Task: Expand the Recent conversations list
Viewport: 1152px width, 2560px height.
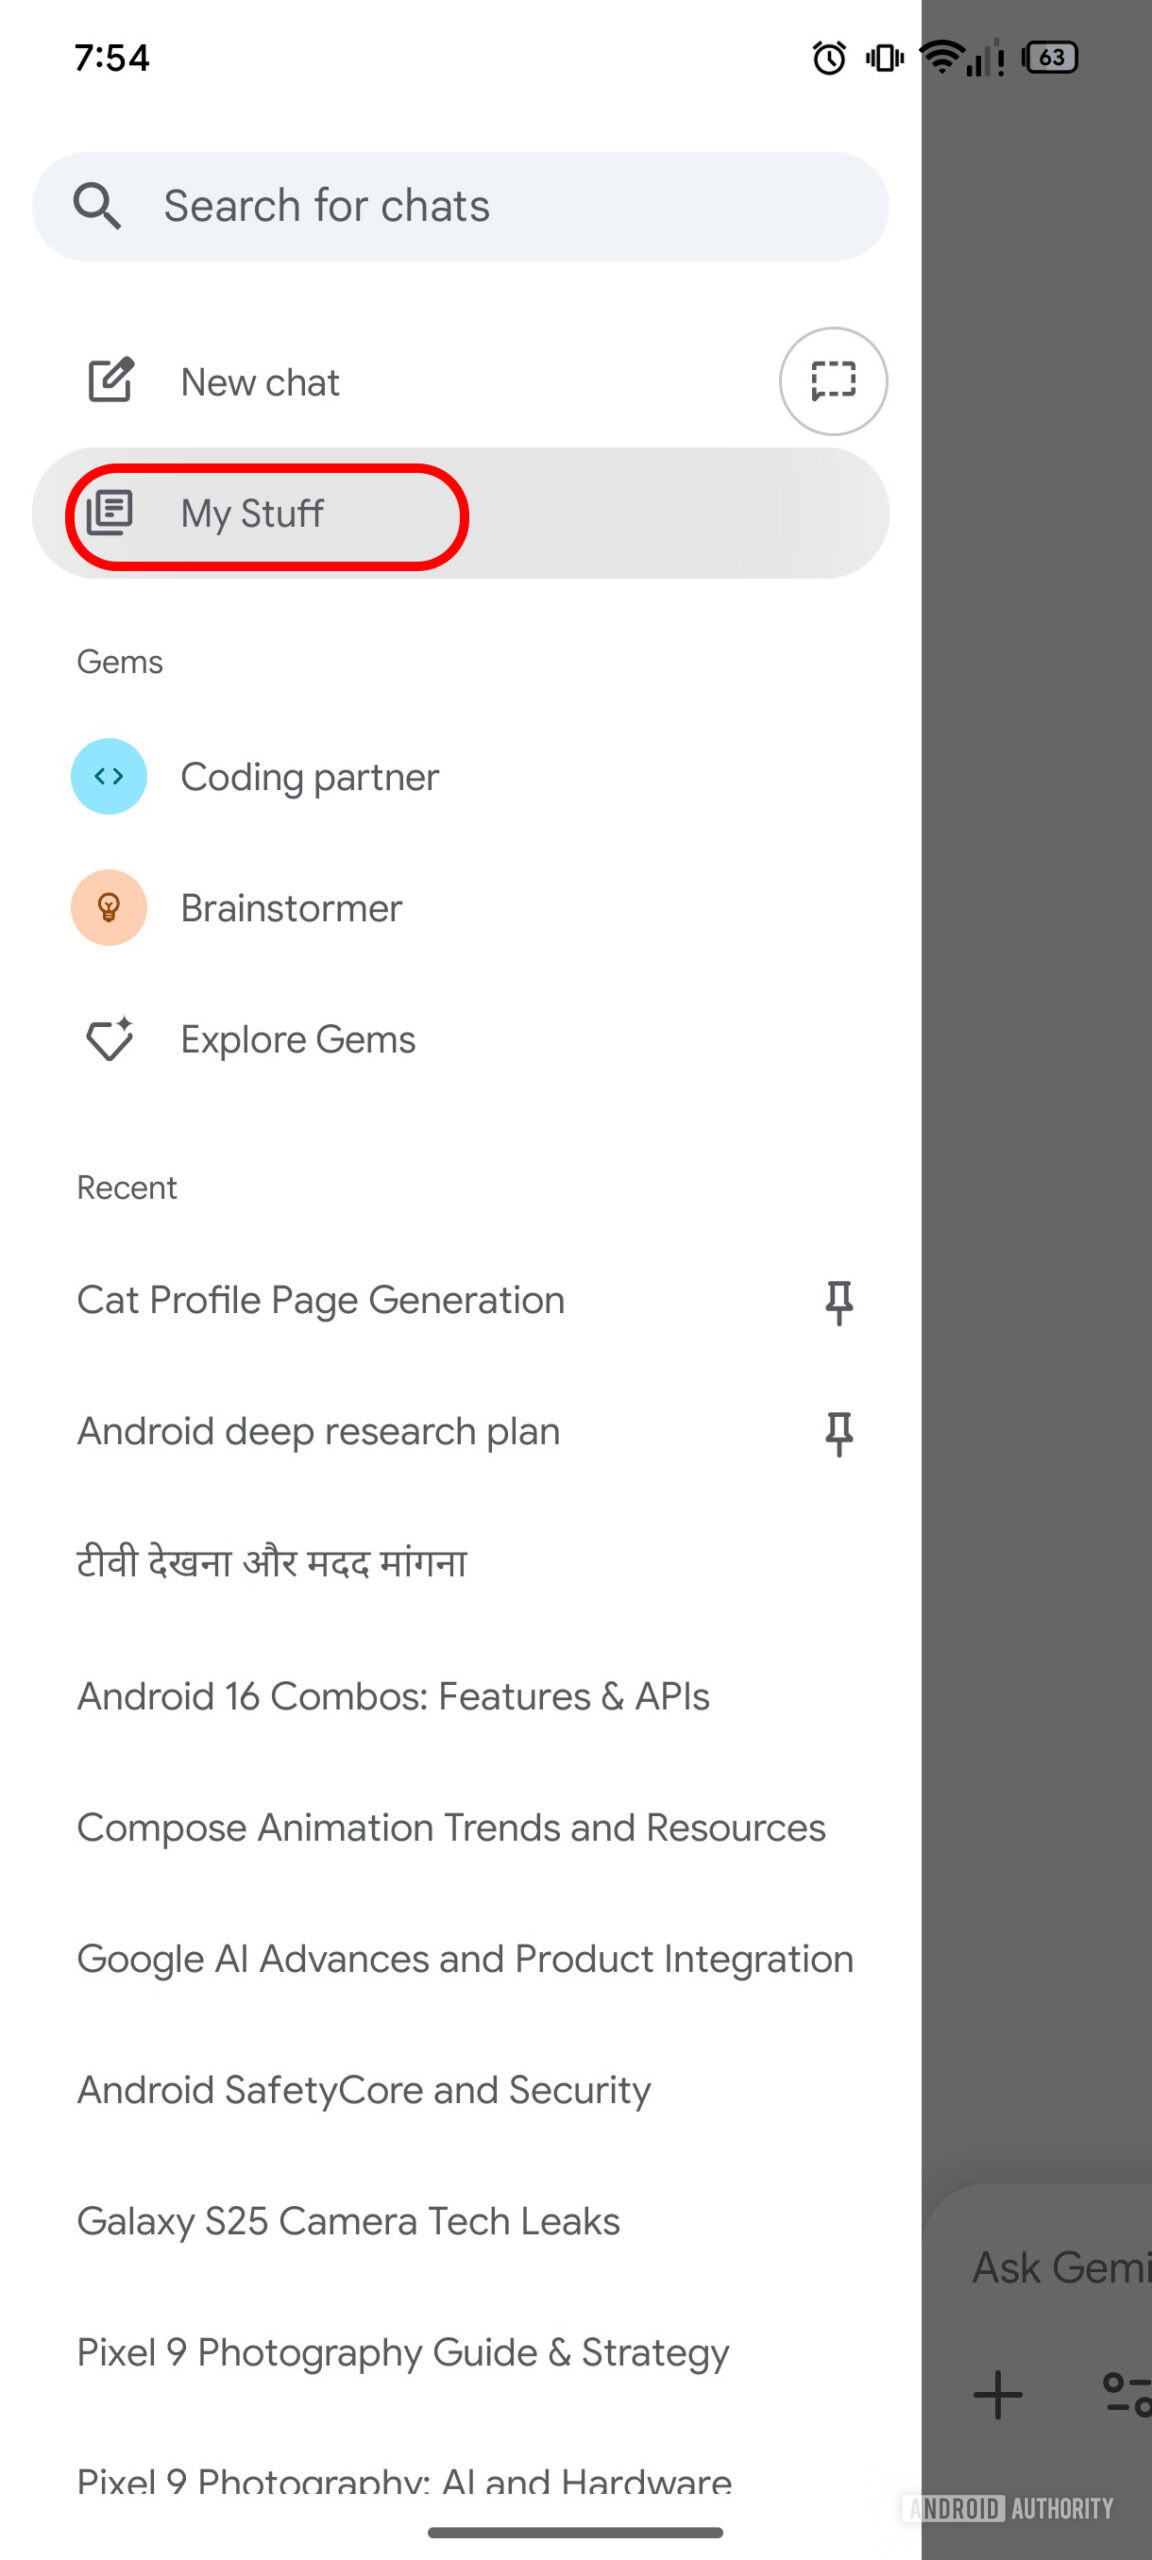Action: [127, 1186]
